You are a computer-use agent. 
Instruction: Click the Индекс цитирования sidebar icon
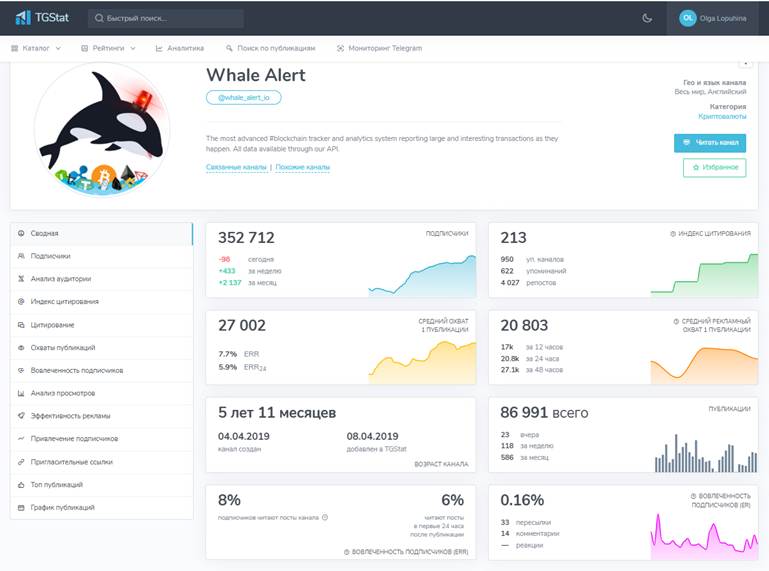pos(21,302)
